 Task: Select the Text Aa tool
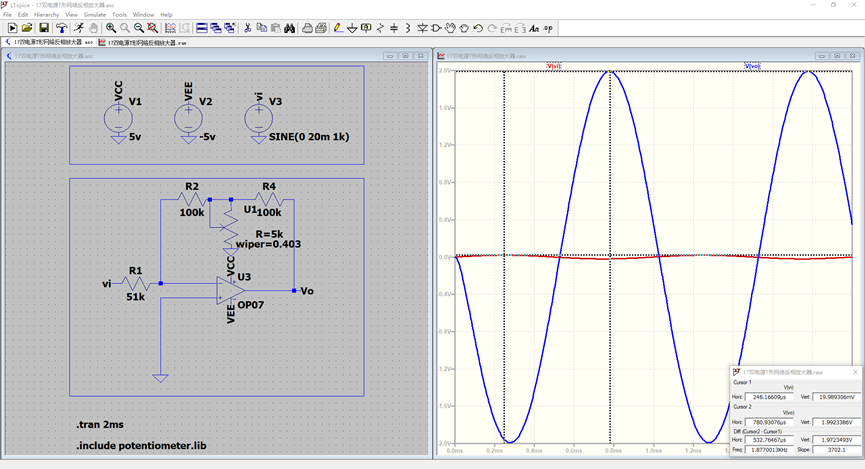coord(534,28)
